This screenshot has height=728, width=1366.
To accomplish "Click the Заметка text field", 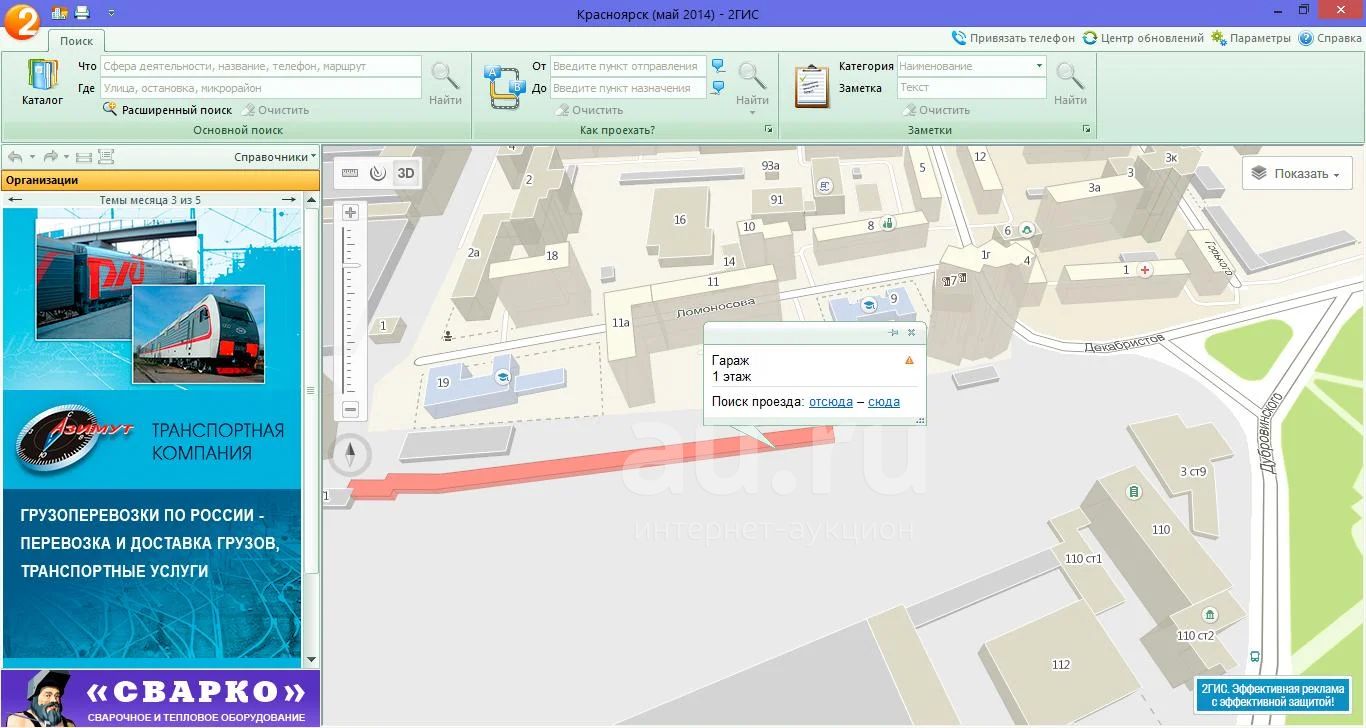I will tap(971, 88).
